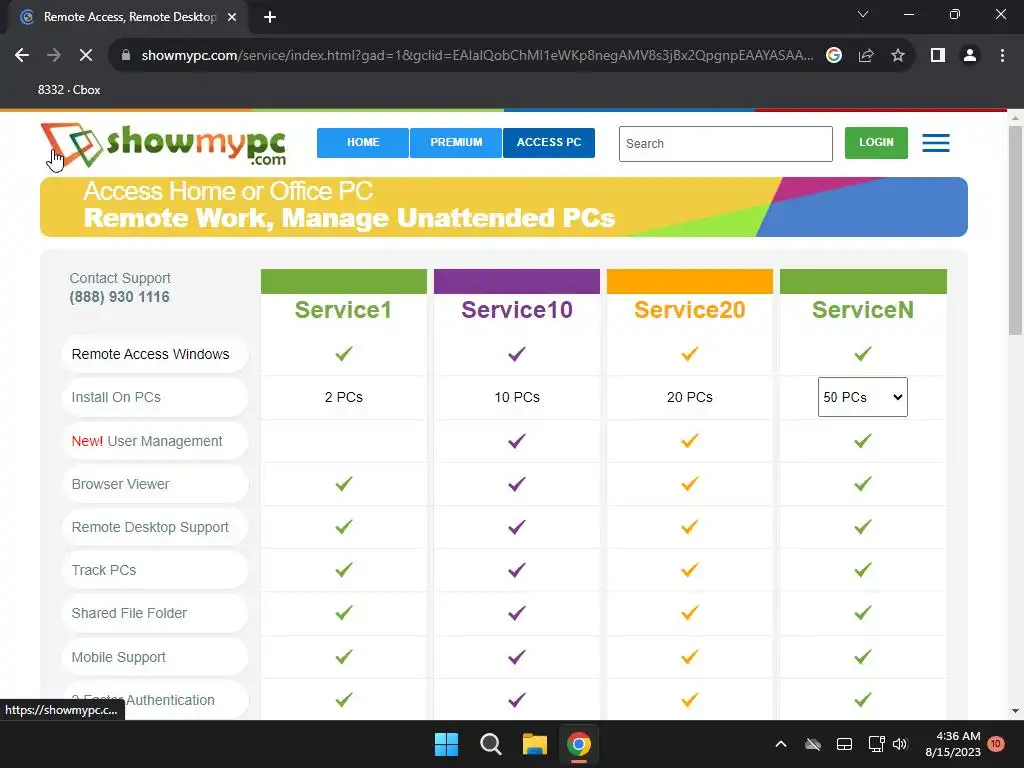Click the showmypc.com logo
Screen dimensions: 1024x768
tap(163, 144)
